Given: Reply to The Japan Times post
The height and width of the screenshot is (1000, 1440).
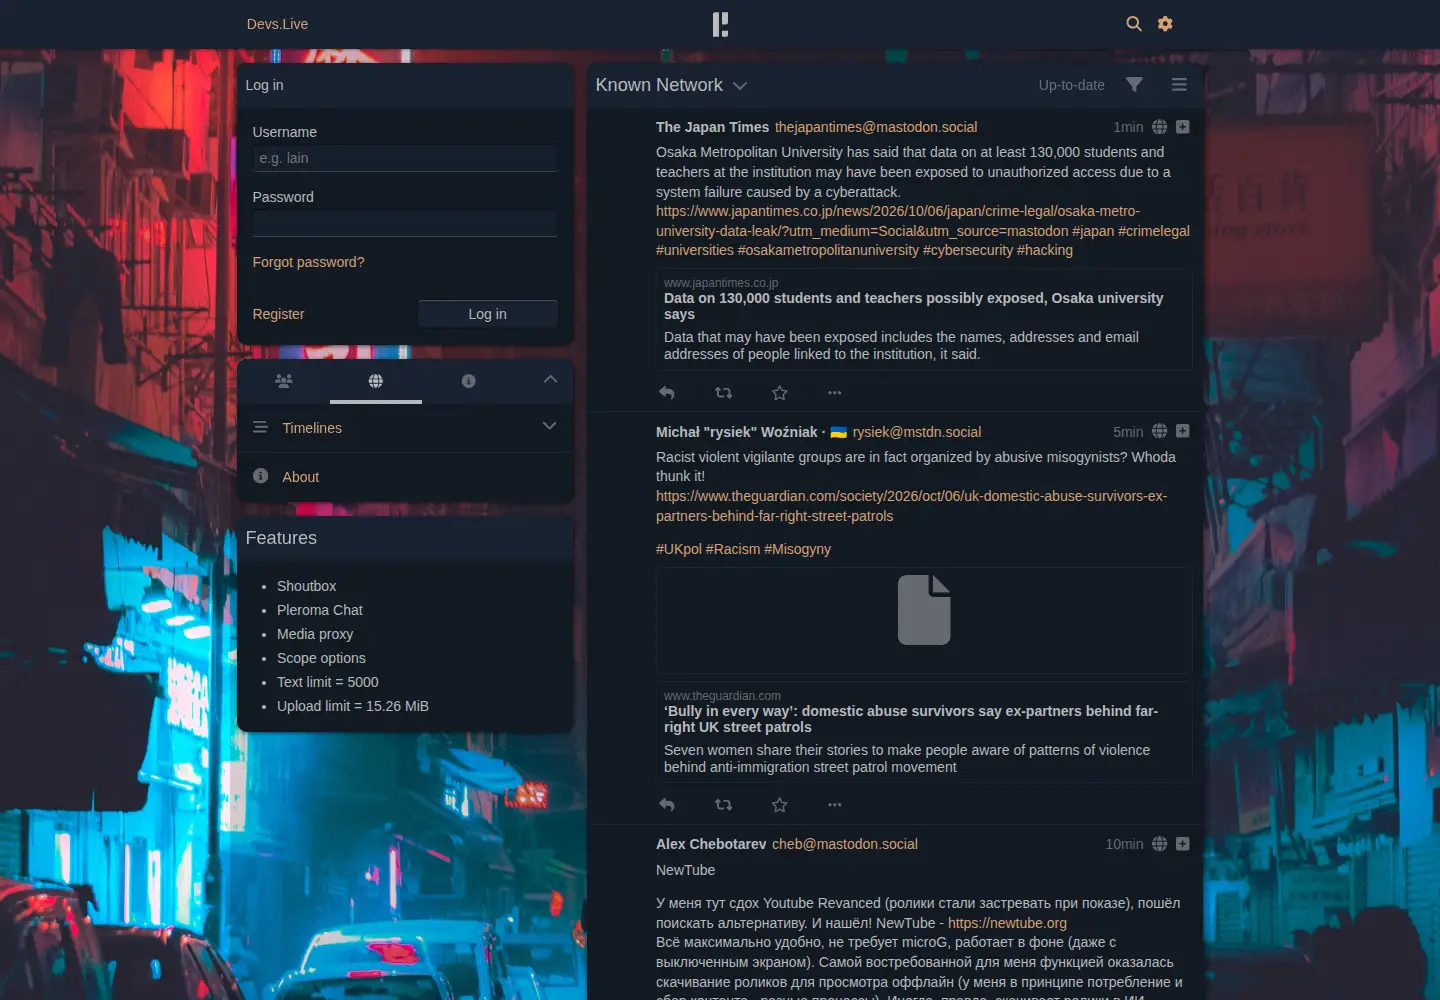Looking at the screenshot, I should [x=667, y=393].
